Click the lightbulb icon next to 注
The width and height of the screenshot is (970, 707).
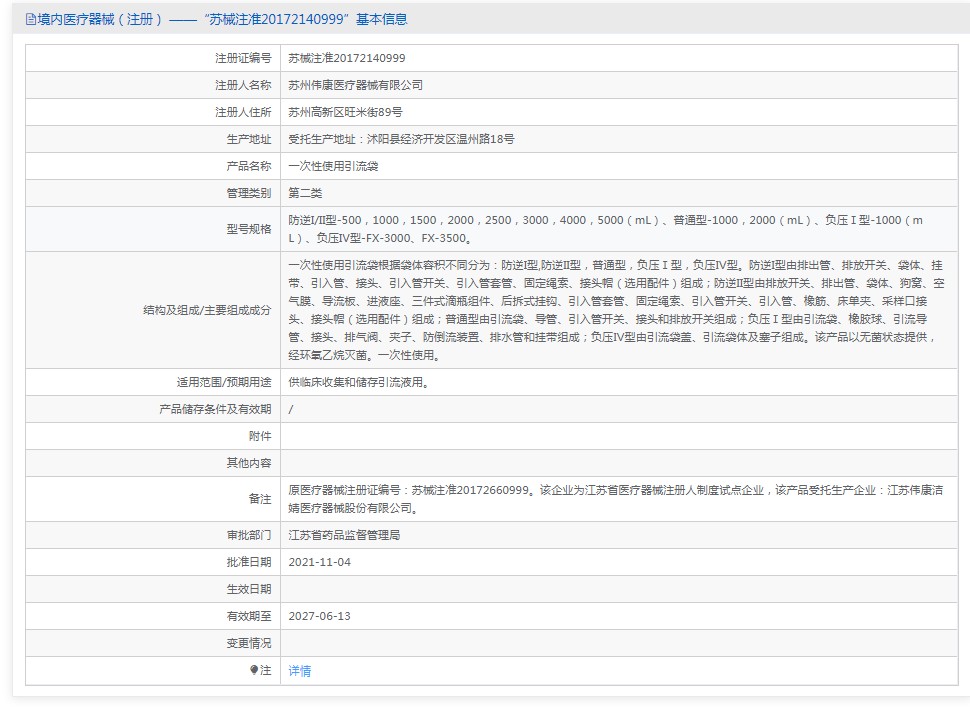coord(254,670)
